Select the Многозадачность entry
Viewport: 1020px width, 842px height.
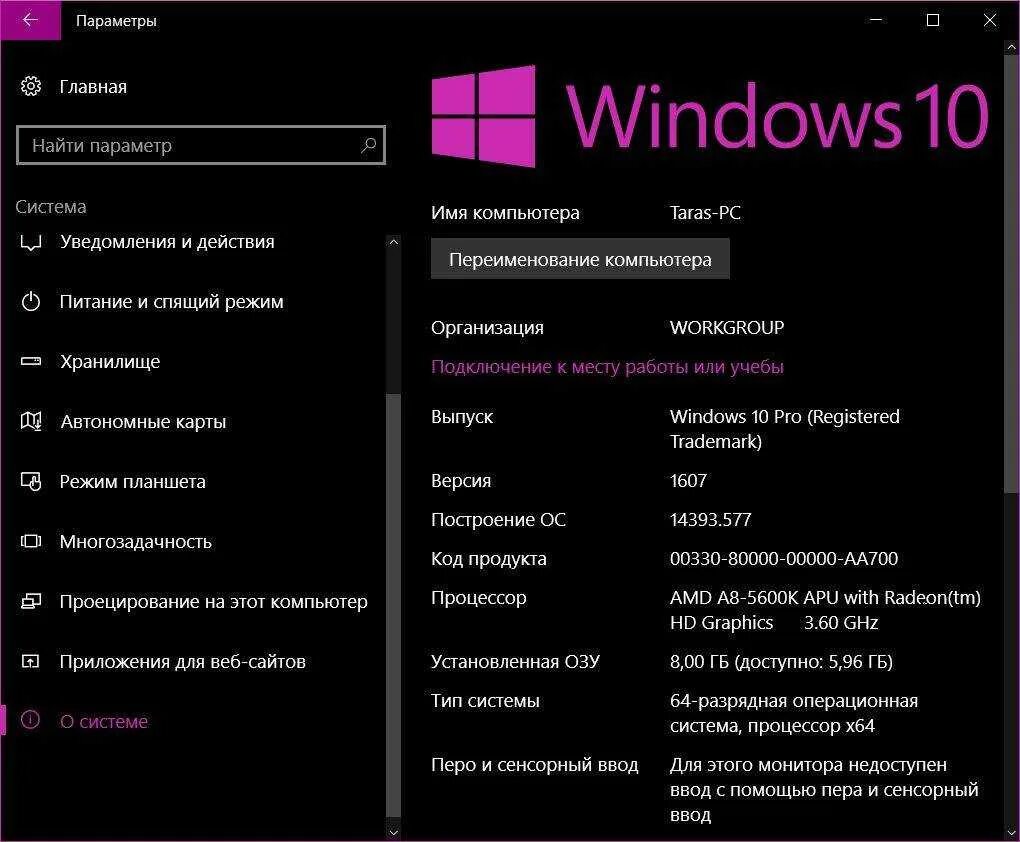click(136, 541)
